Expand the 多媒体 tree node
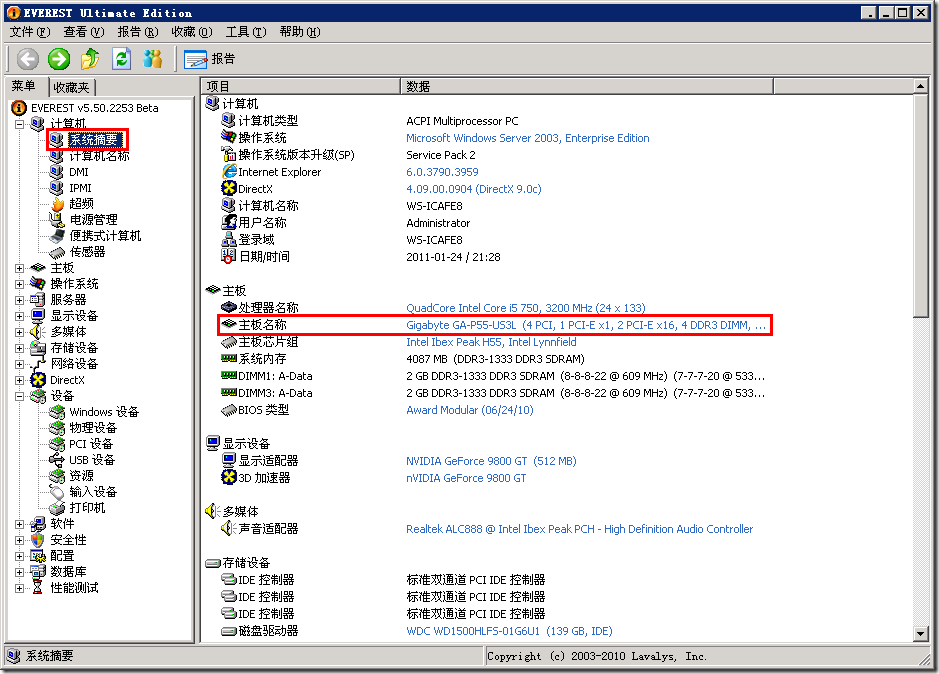939x674 pixels. coord(20,332)
